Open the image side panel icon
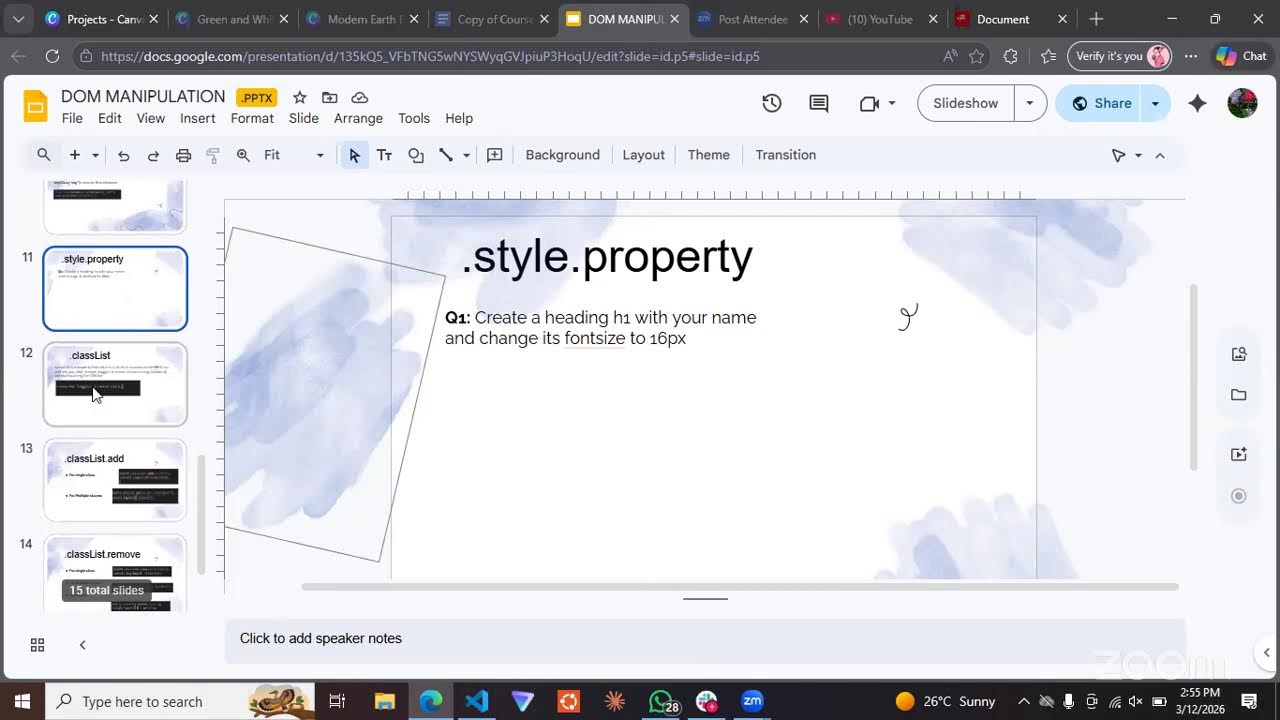 click(1239, 353)
